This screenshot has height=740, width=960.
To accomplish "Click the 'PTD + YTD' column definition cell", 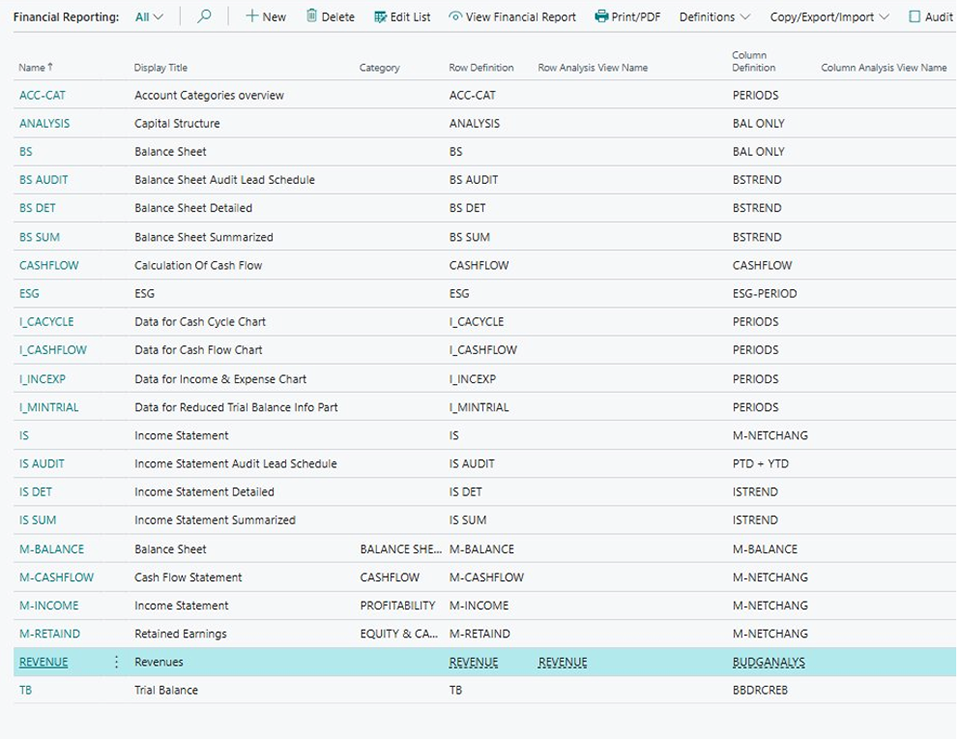I will click(760, 464).
